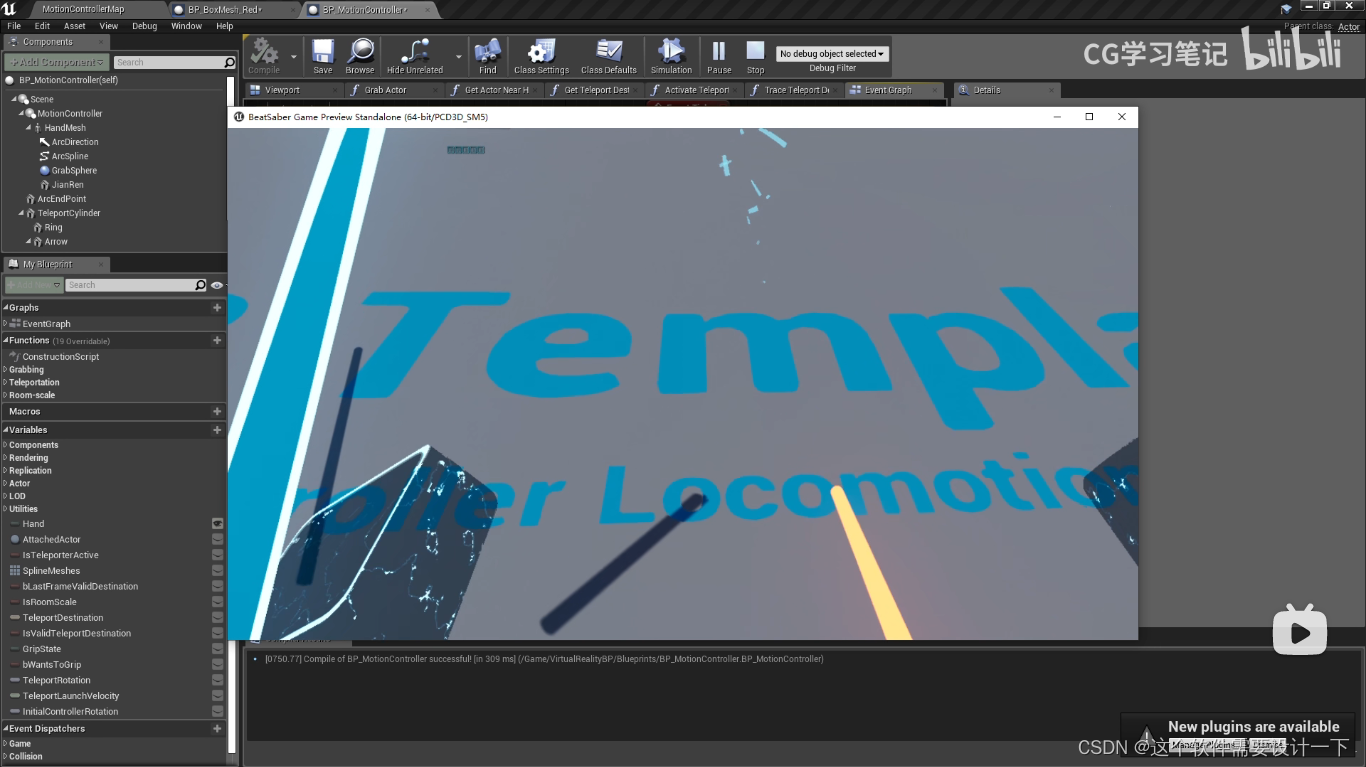Pause the running game preview
Viewport: 1366px width, 767px height.
(x=719, y=56)
